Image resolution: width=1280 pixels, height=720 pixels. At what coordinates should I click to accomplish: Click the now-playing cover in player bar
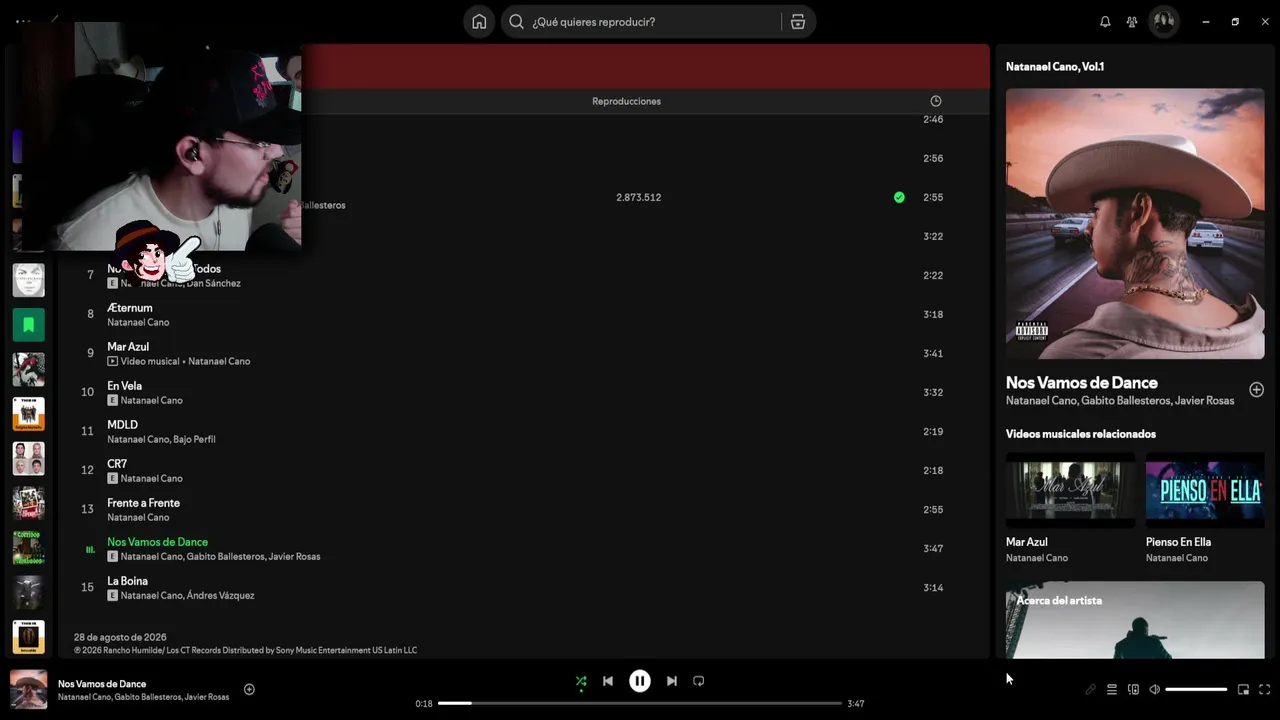tap(29, 689)
